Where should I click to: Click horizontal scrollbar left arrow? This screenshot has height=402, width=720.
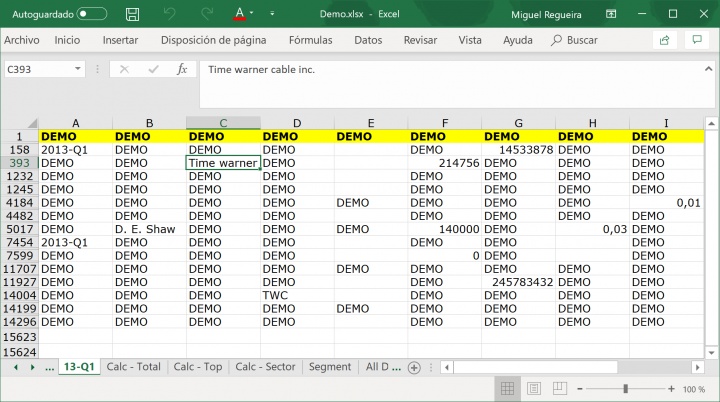(447, 367)
